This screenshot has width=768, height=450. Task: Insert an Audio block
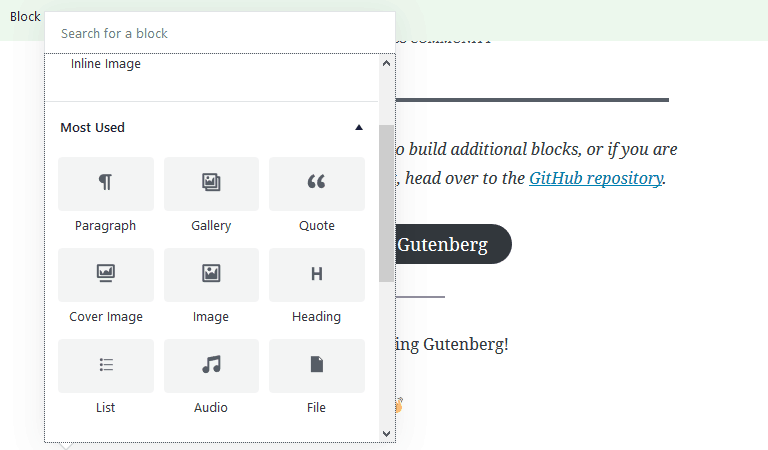click(211, 379)
